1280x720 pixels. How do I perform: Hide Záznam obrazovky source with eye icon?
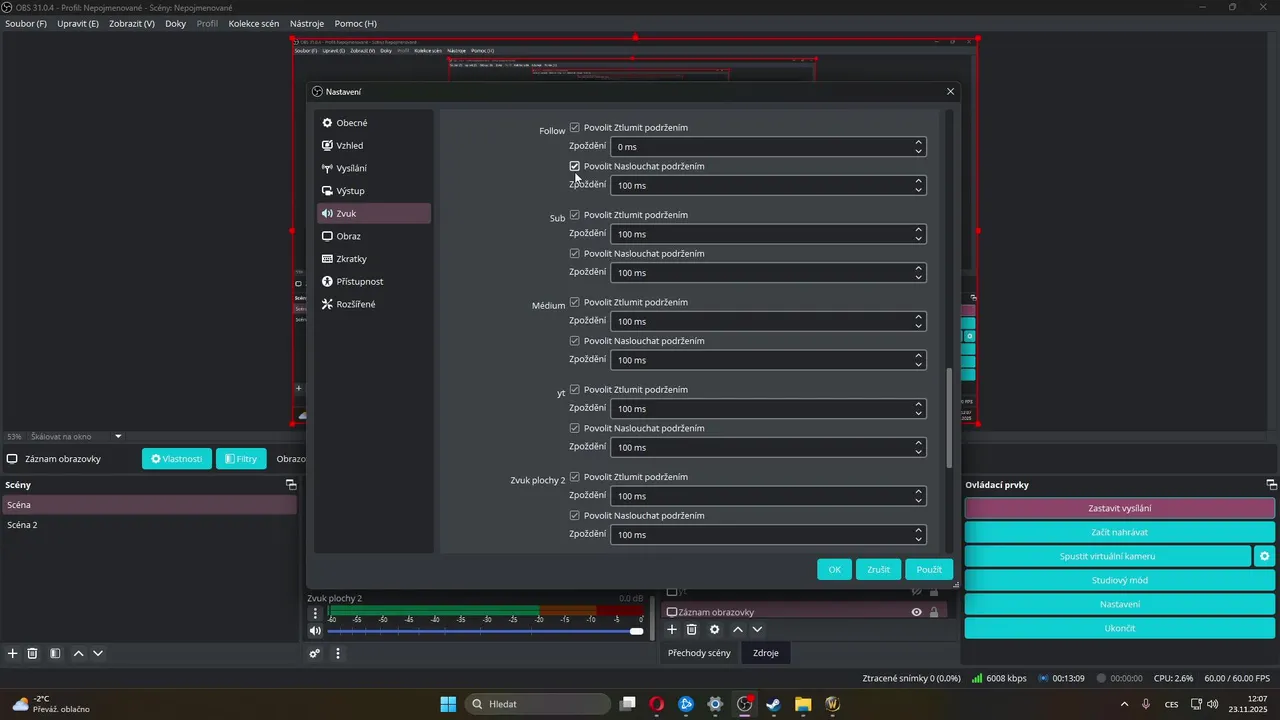click(916, 612)
